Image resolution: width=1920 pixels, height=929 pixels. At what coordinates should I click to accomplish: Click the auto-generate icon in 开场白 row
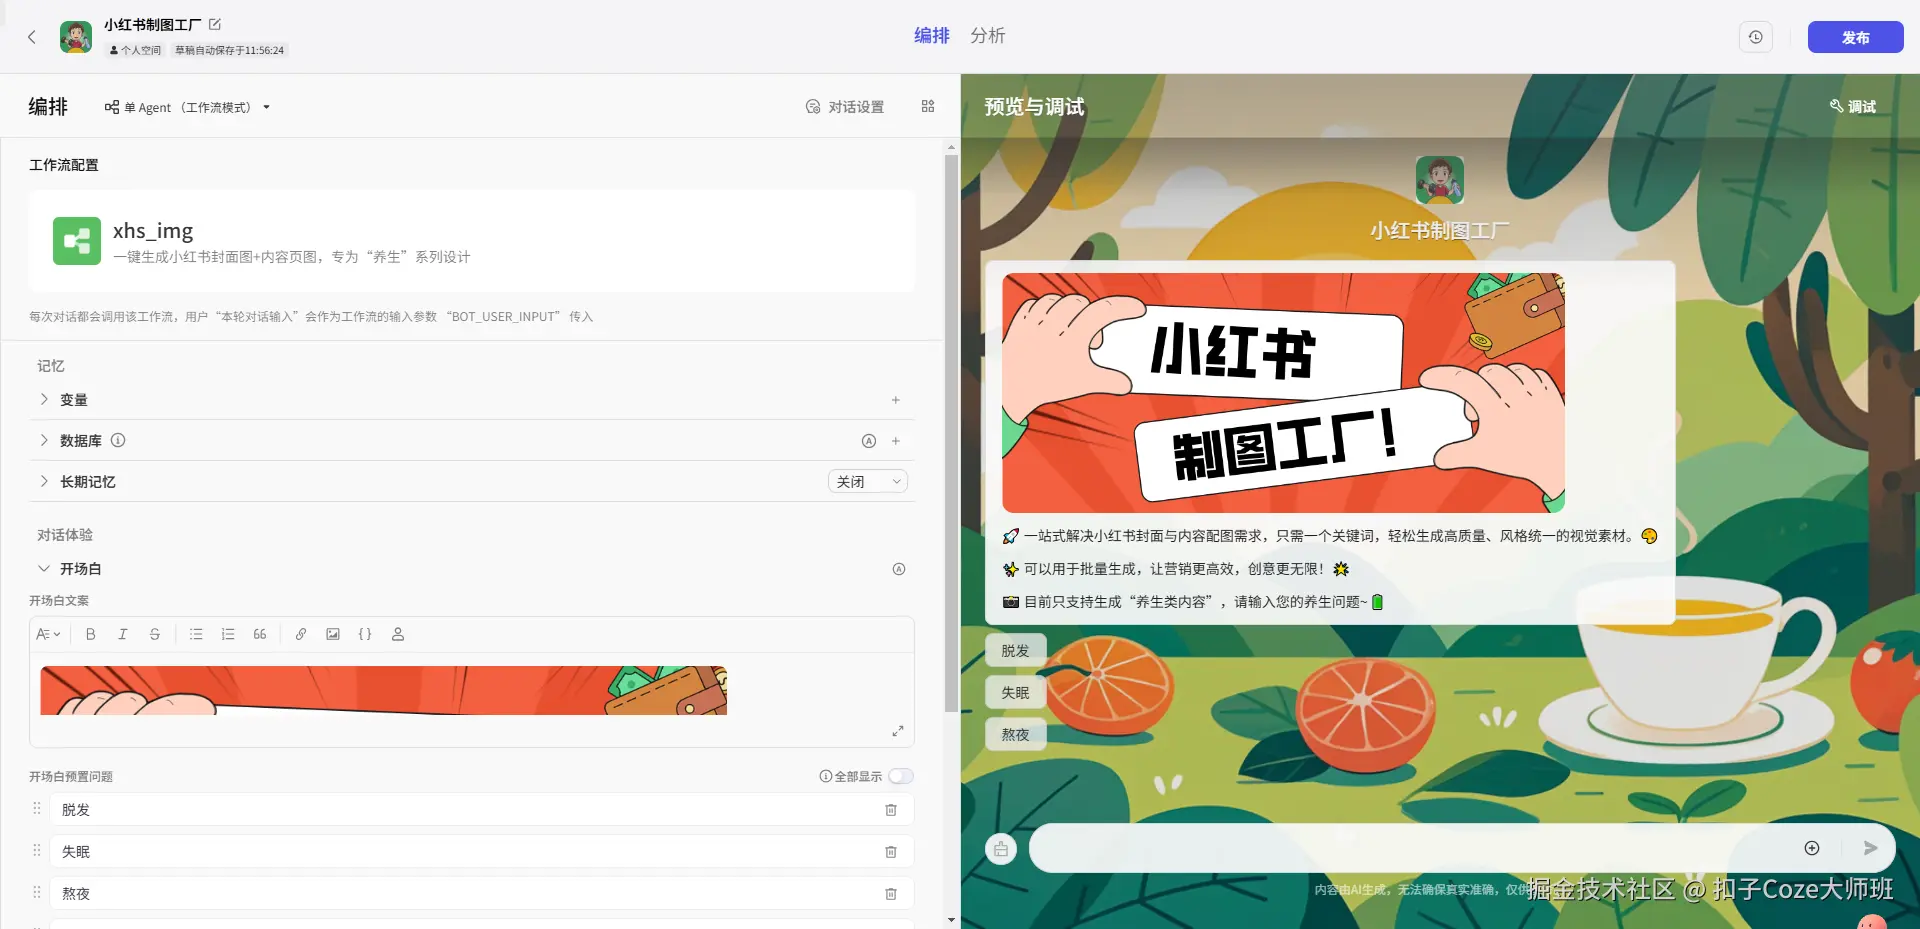click(x=899, y=569)
